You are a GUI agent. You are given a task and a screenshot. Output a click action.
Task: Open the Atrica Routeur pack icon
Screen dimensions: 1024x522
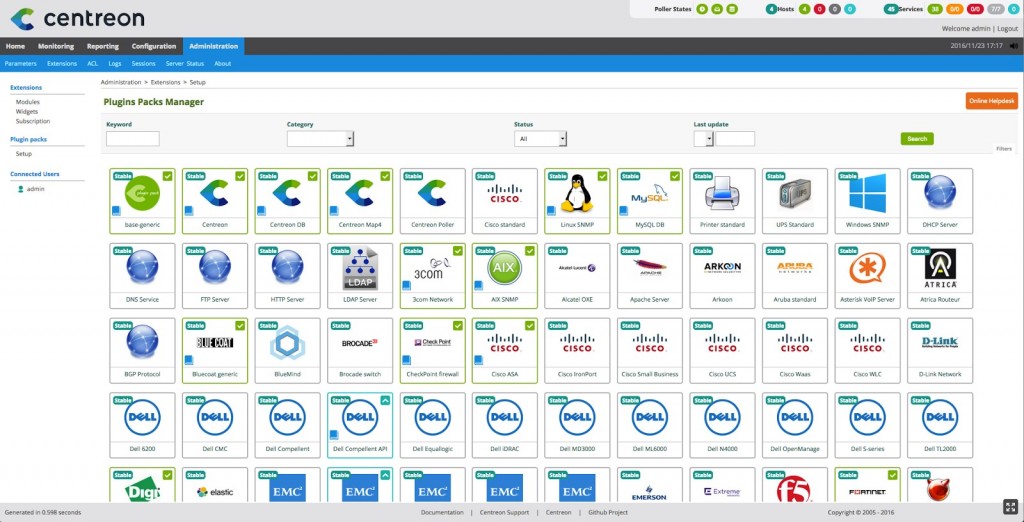(940, 269)
